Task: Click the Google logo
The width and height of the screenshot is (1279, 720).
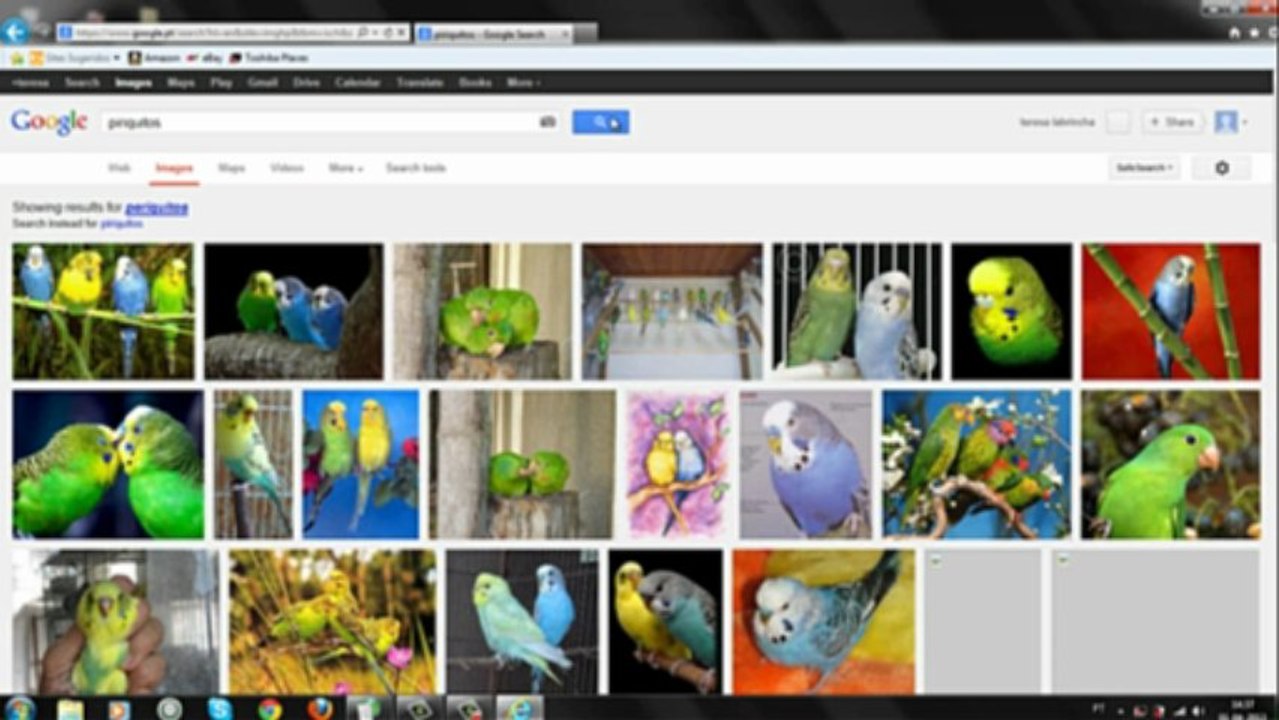Action: [49, 122]
